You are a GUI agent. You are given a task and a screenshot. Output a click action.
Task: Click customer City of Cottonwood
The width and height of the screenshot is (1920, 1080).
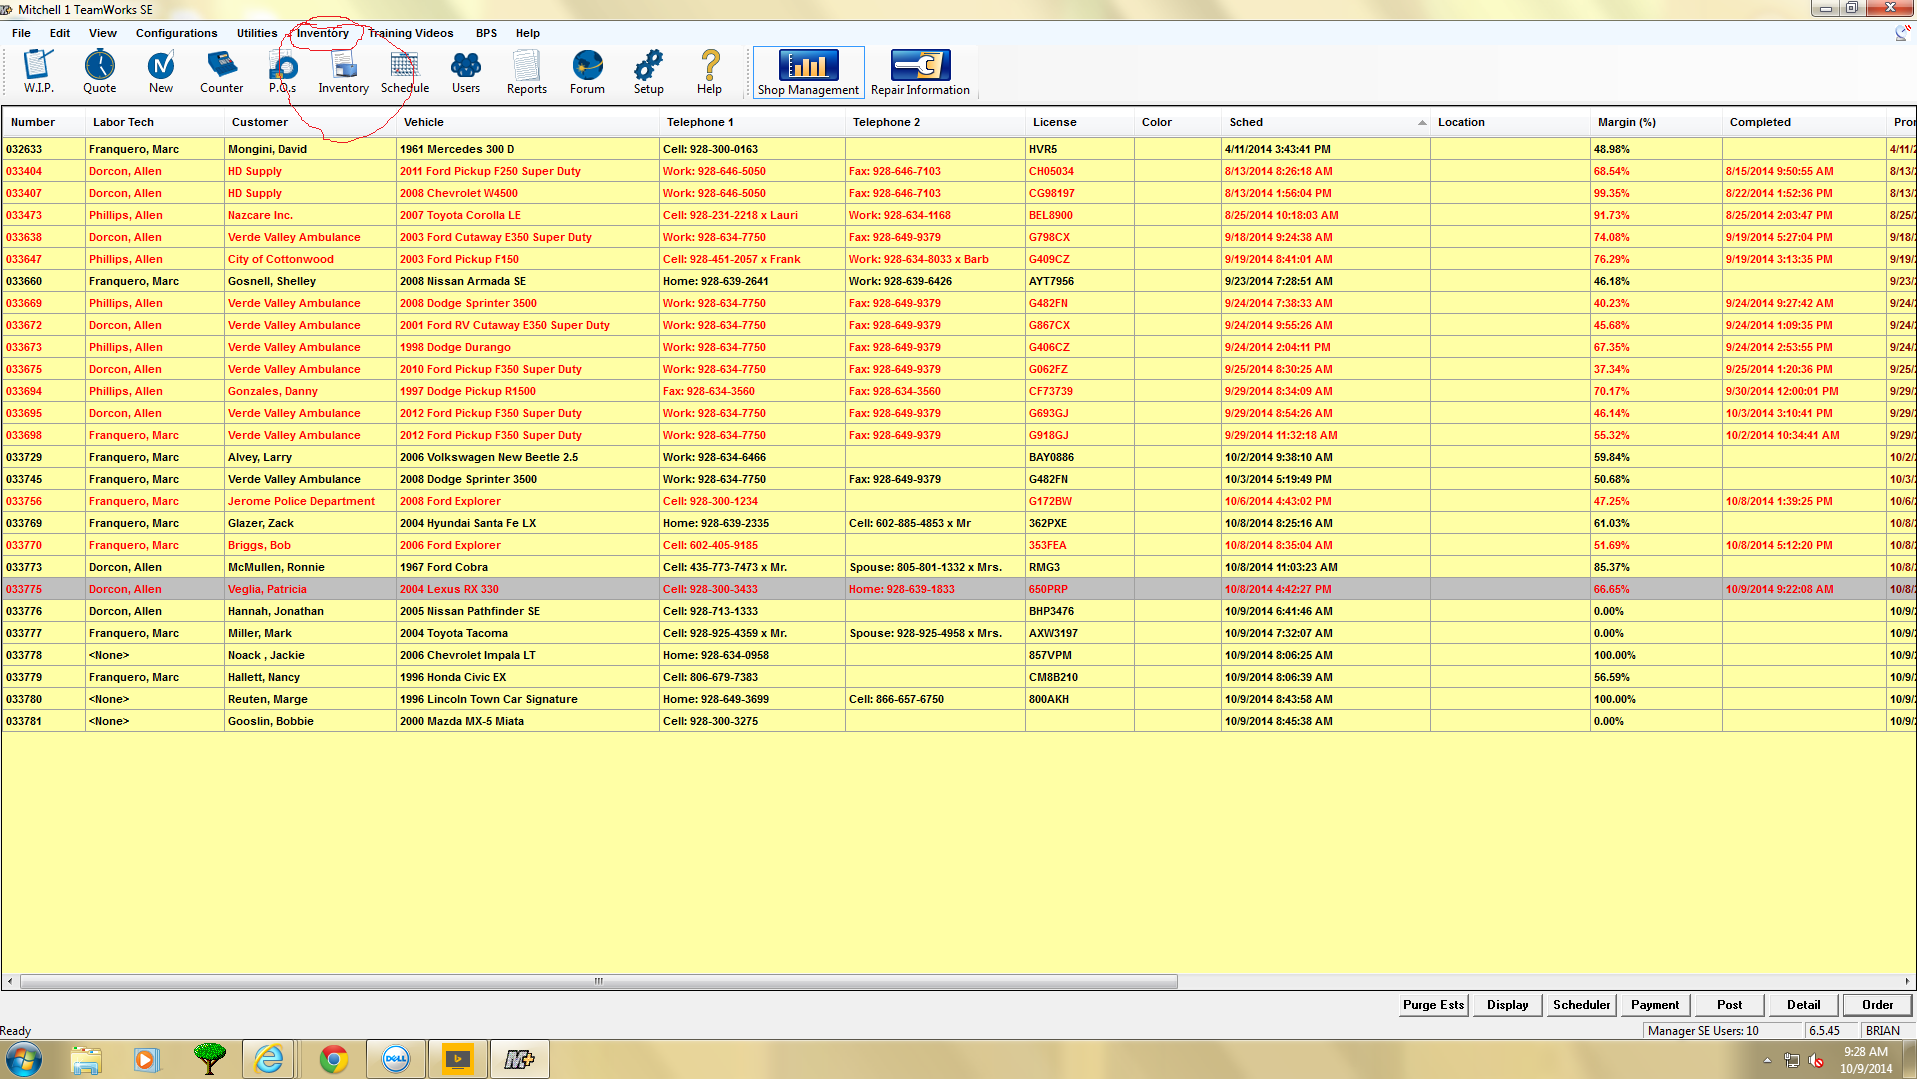pos(280,259)
